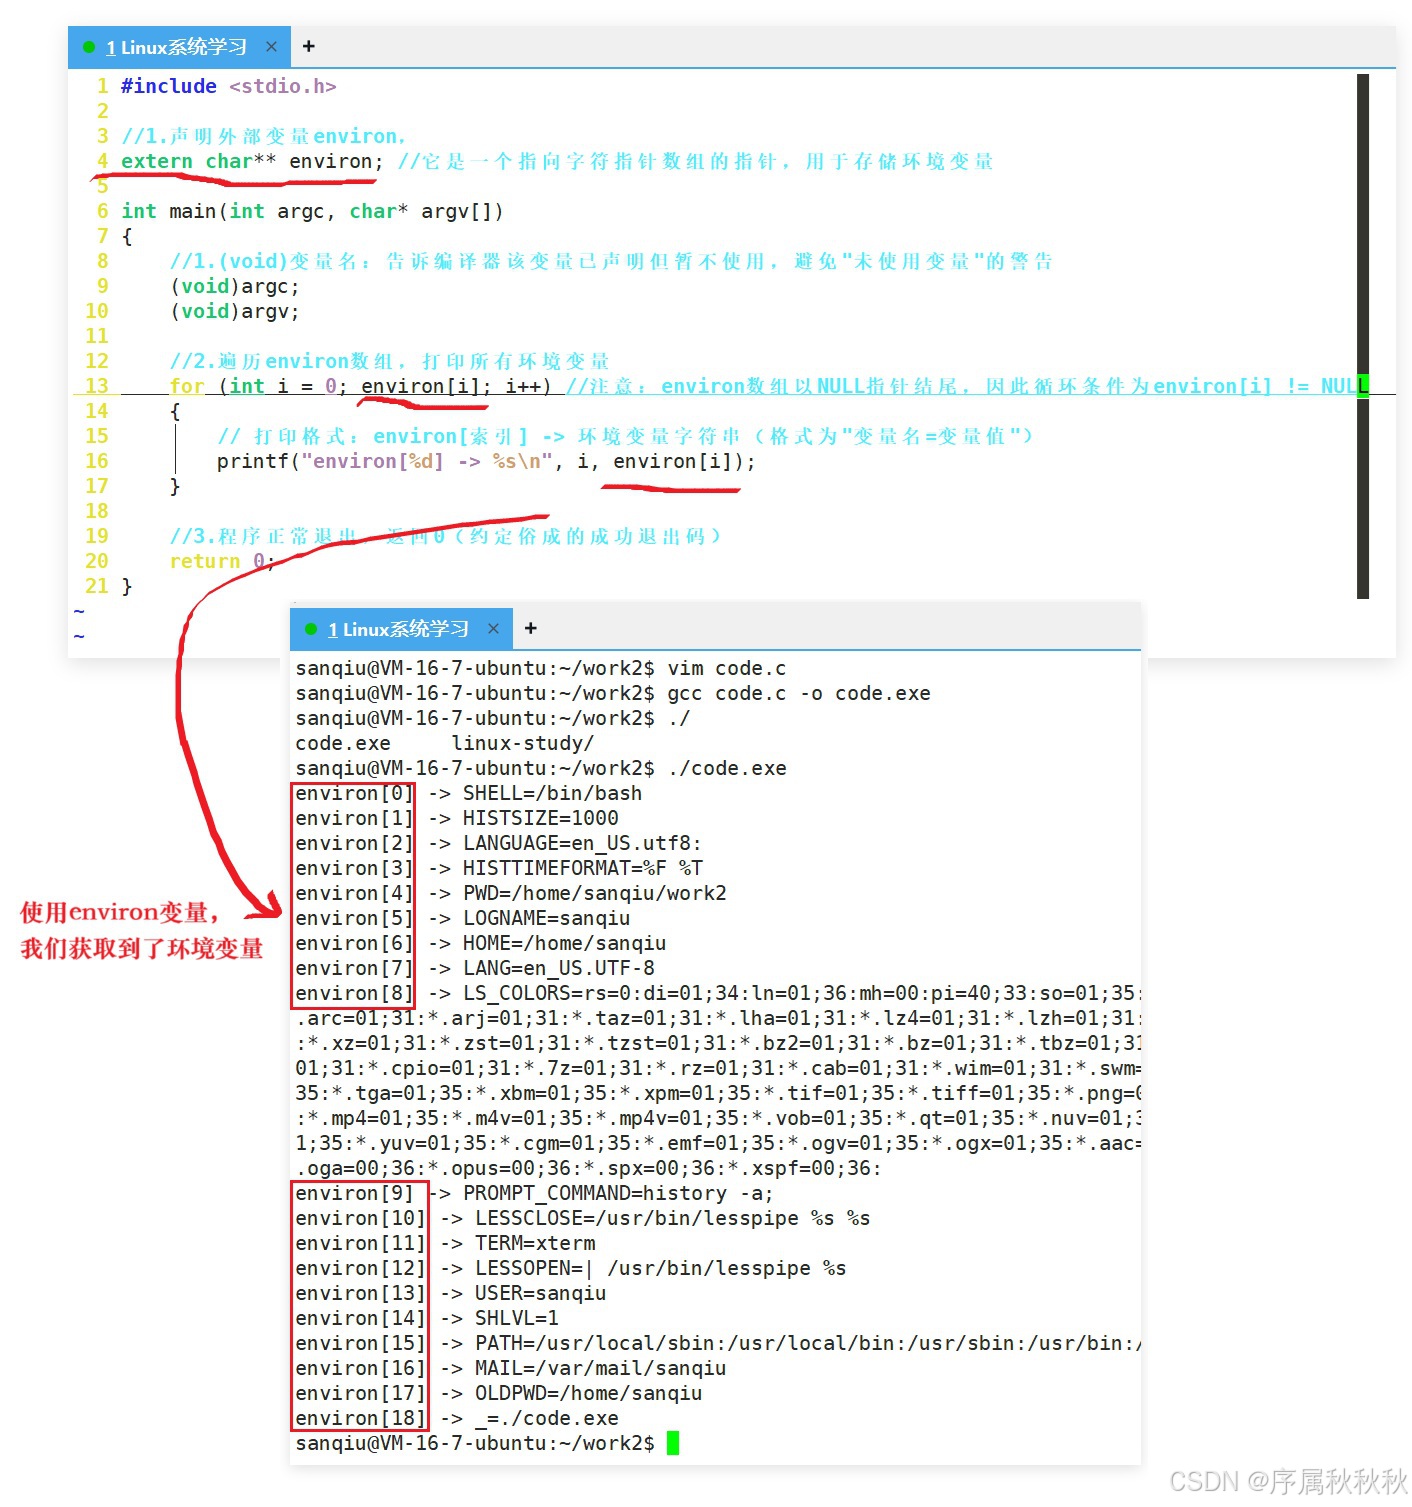The image size is (1412, 1507).
Task: Click green status dot on upper tab
Action: coord(89,47)
